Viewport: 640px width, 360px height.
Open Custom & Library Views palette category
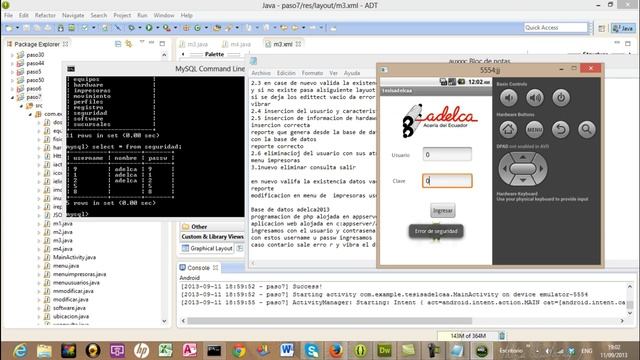coord(212,237)
